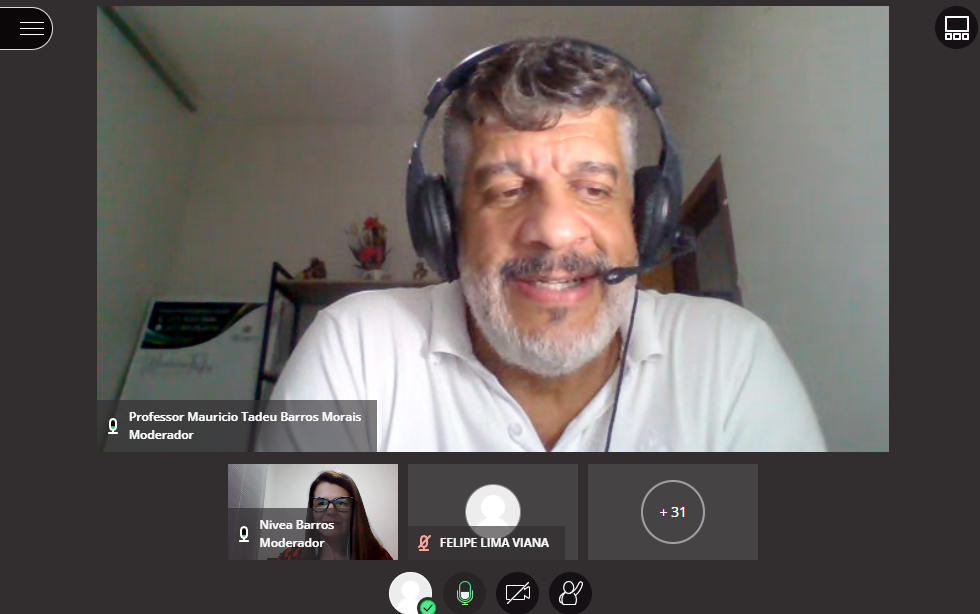
Task: Click Moderador label under Professor Mauricio
Action: click(161, 436)
